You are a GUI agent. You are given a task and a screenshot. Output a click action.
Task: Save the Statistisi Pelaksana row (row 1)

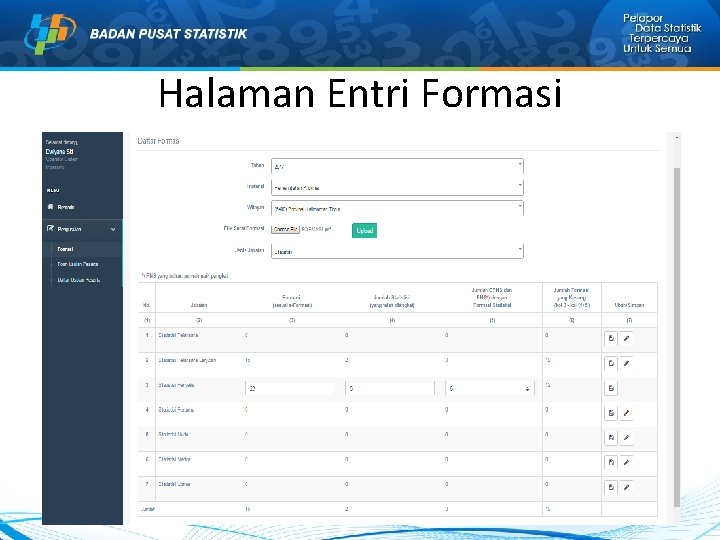(x=611, y=338)
